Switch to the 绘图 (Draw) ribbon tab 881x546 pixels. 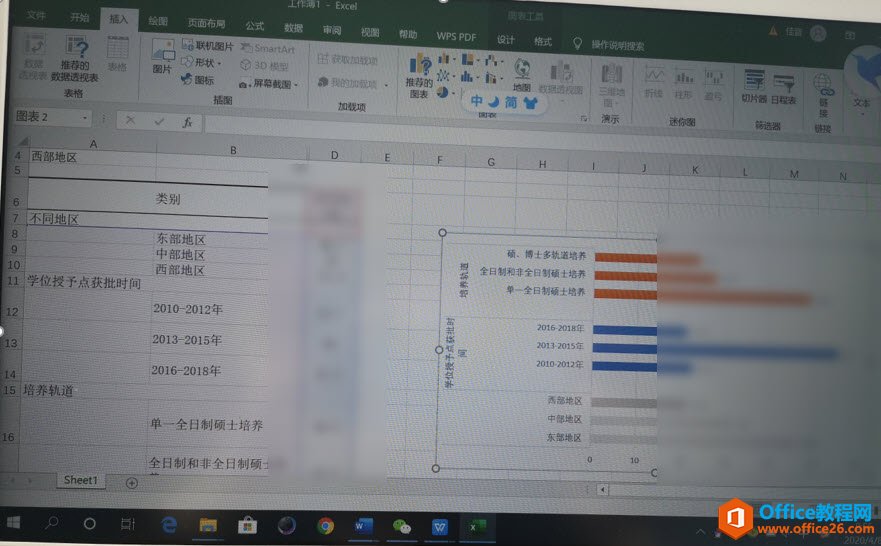pos(158,21)
